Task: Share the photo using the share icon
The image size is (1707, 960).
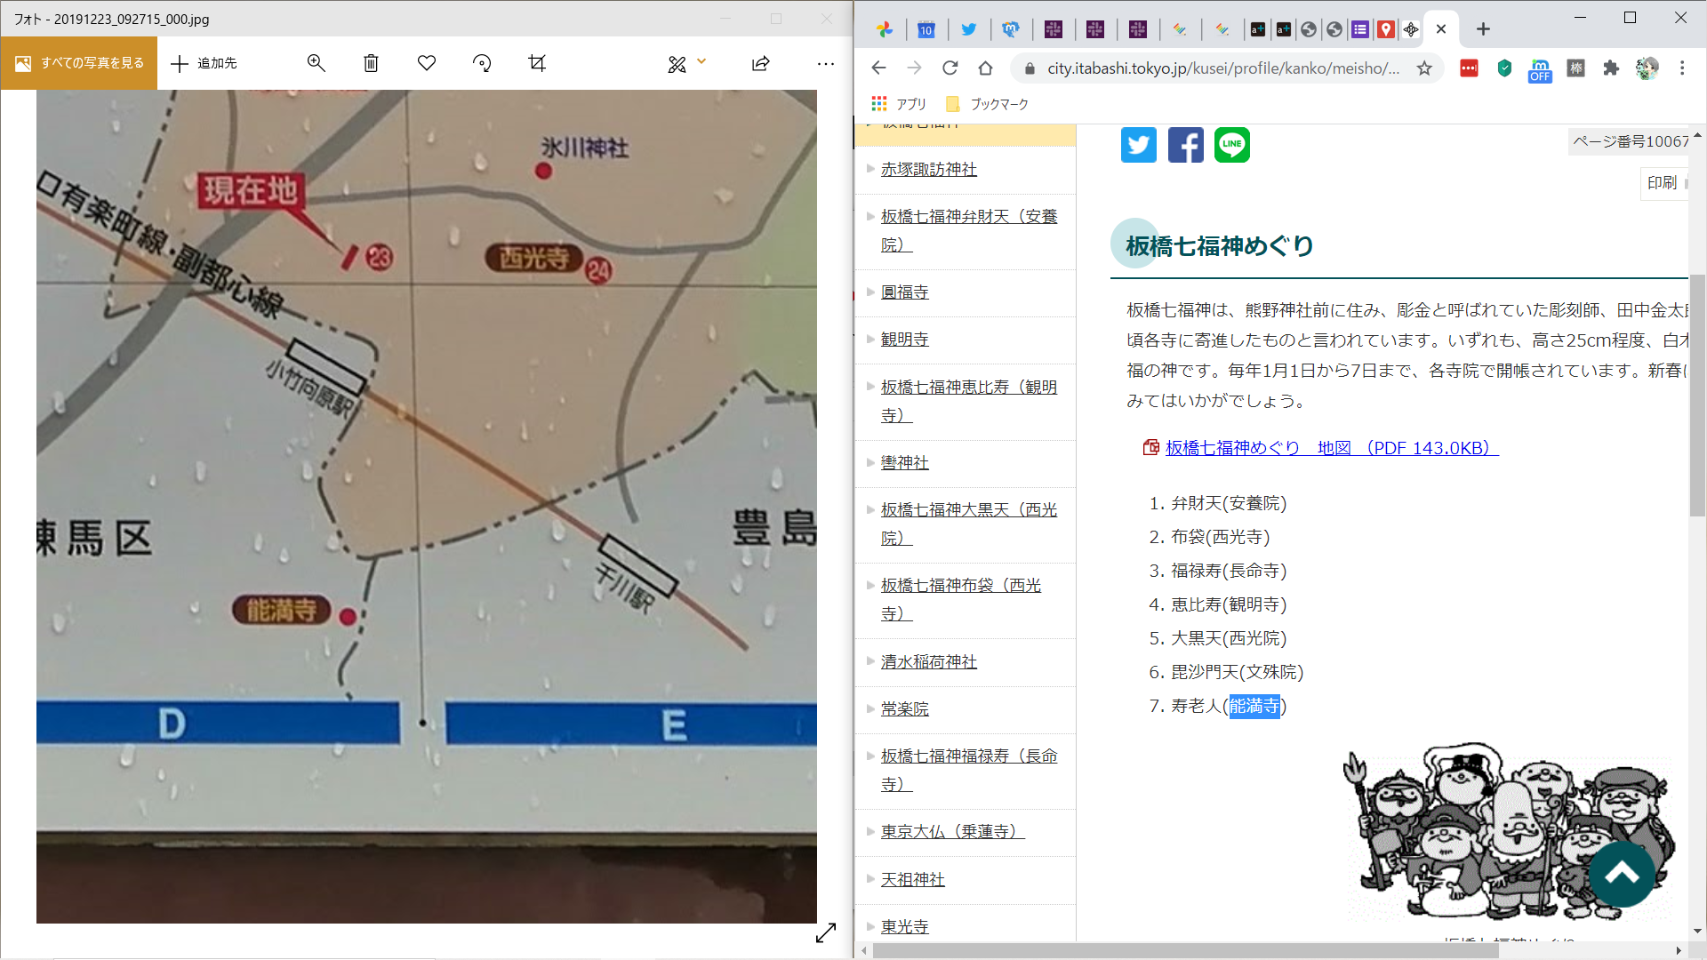Action: pos(761,63)
